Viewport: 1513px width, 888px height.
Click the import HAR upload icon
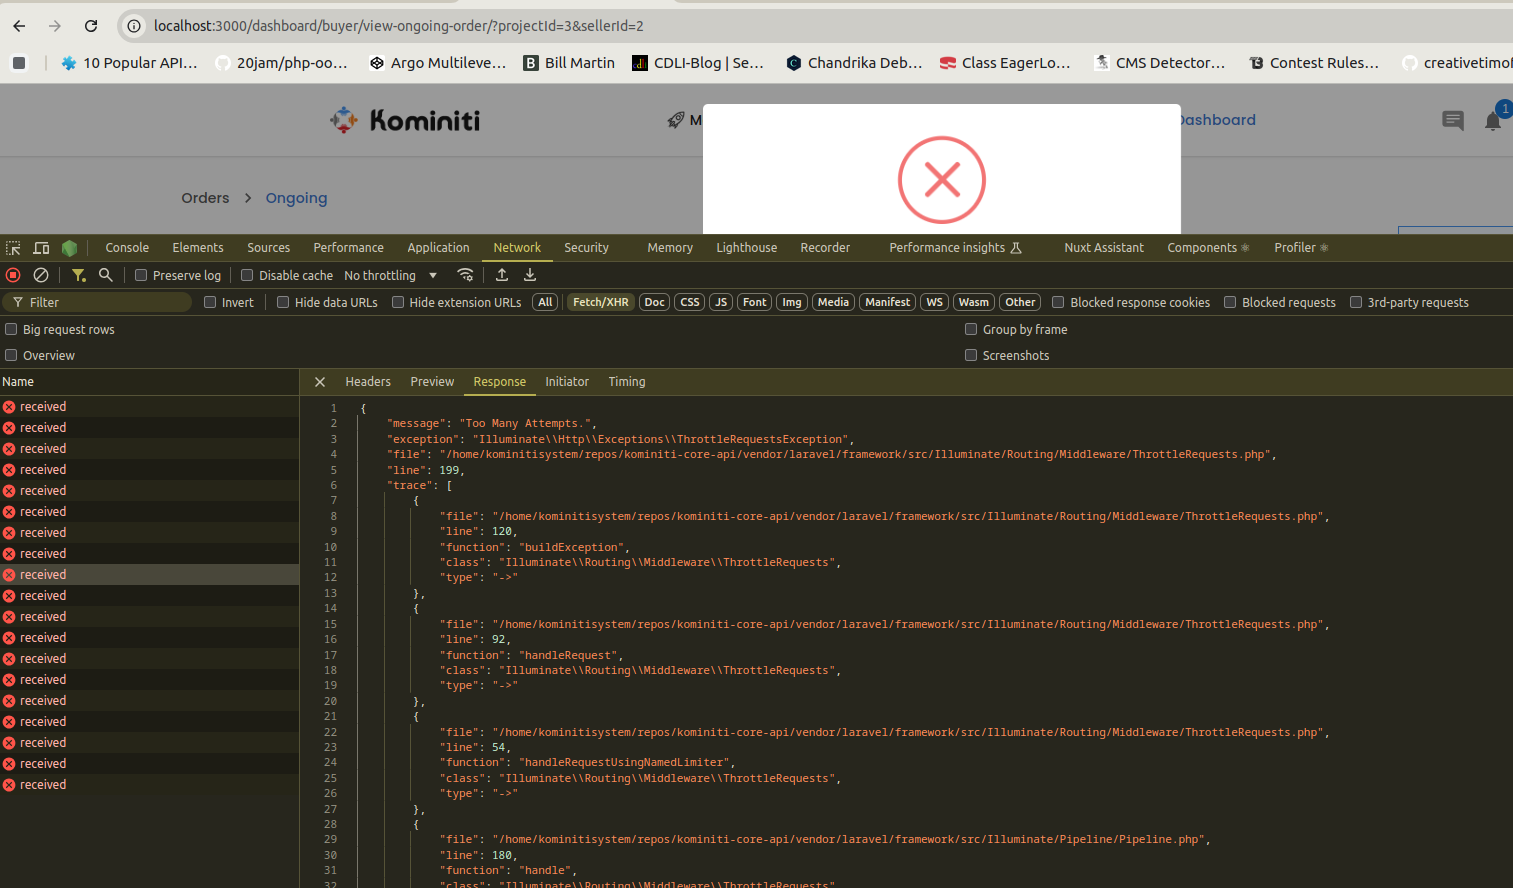click(x=502, y=275)
